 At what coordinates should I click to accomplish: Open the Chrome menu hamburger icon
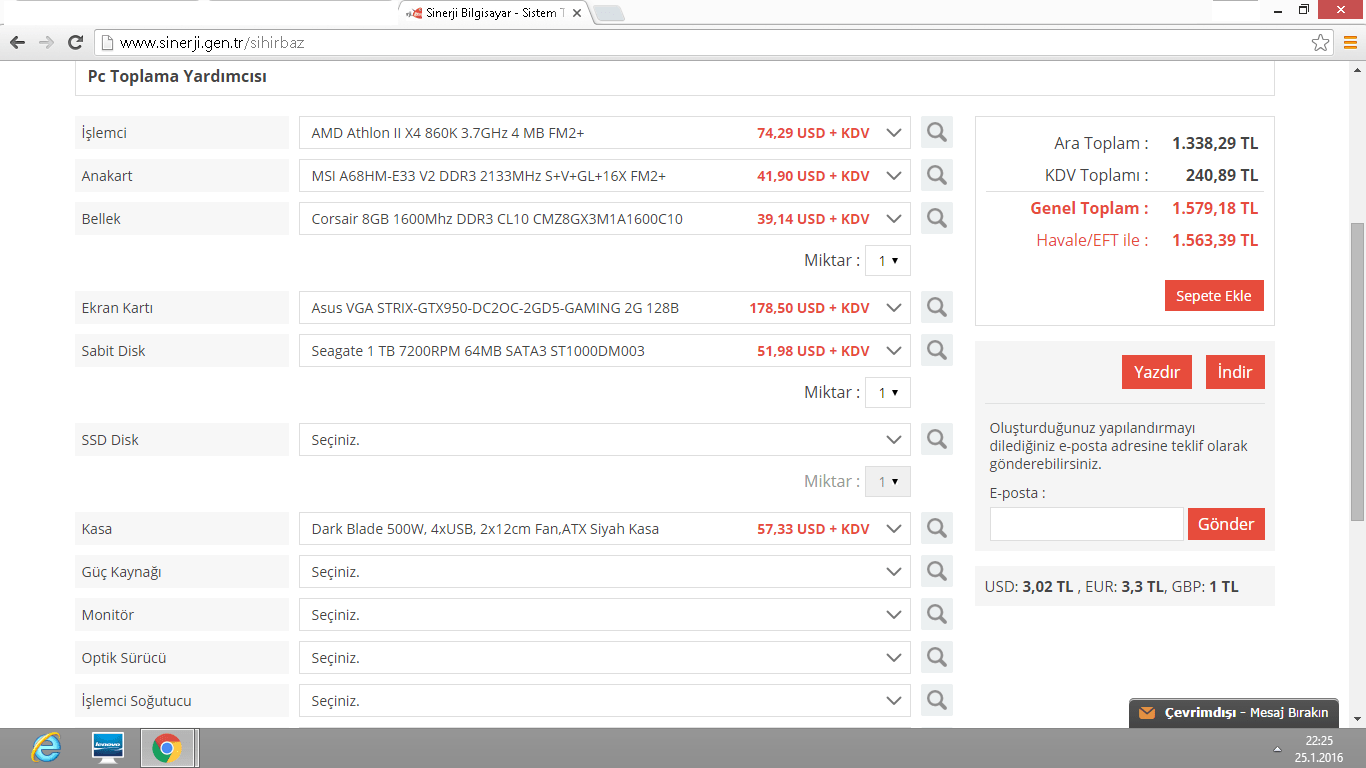coord(1350,43)
